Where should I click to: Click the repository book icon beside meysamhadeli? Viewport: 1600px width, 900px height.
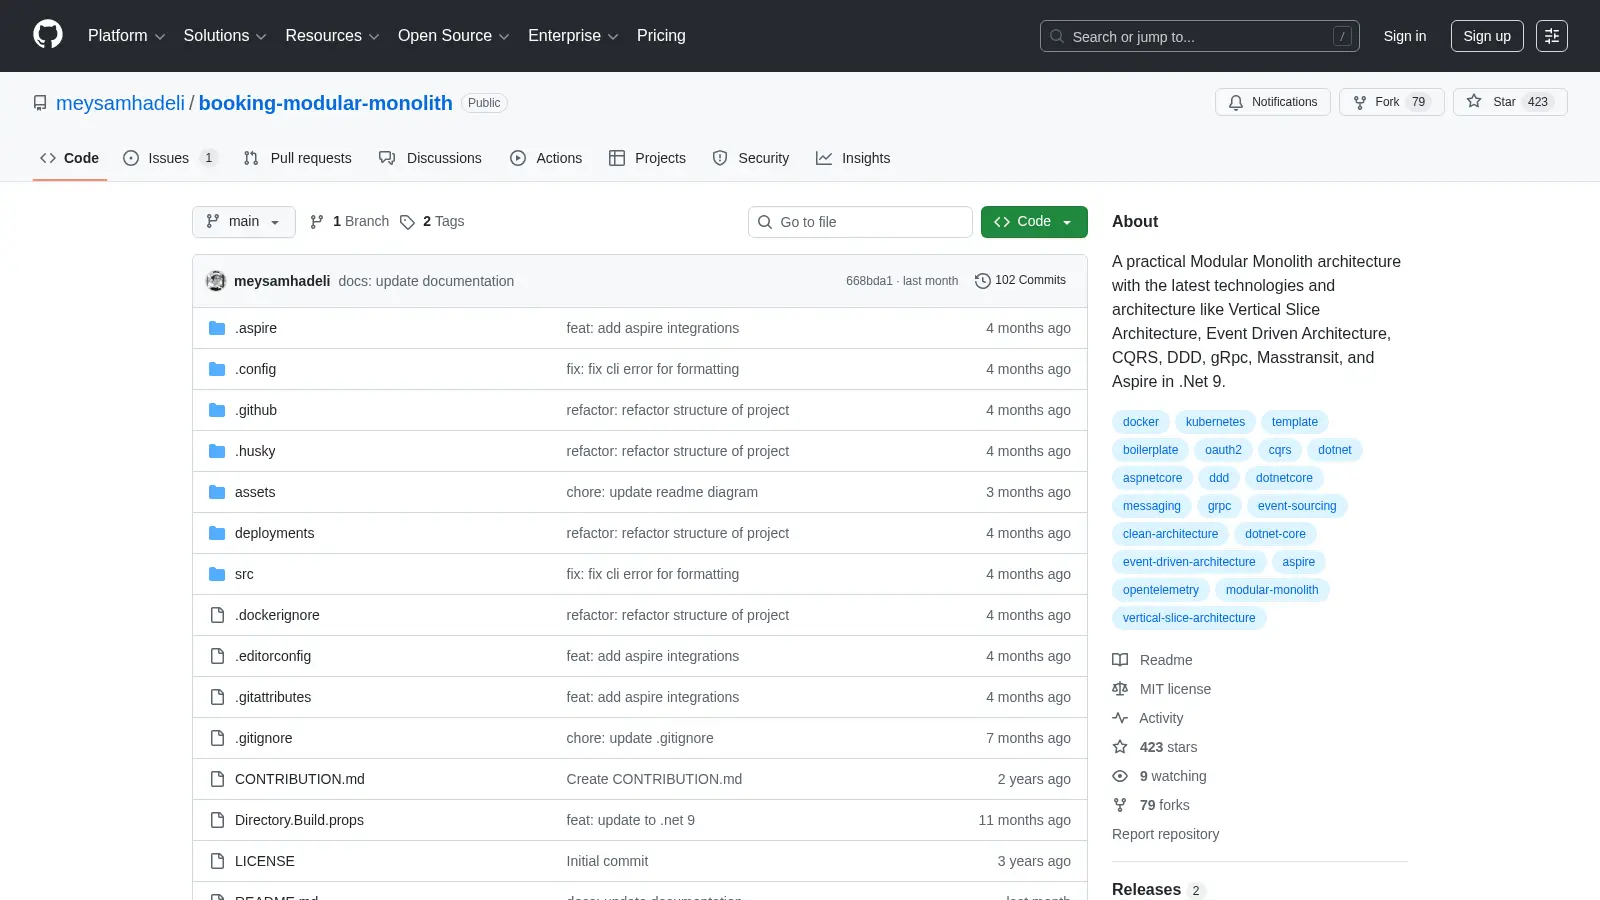click(40, 103)
